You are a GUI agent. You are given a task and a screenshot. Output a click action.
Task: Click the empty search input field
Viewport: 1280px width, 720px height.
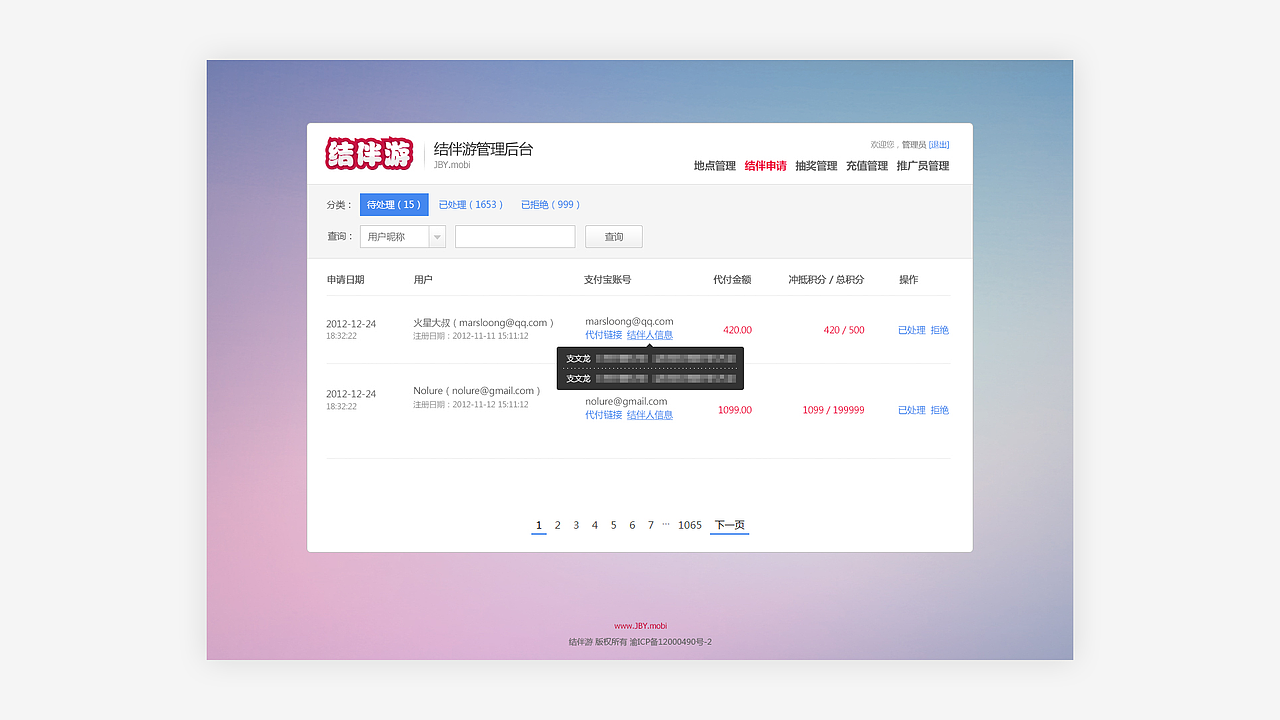[x=515, y=236]
